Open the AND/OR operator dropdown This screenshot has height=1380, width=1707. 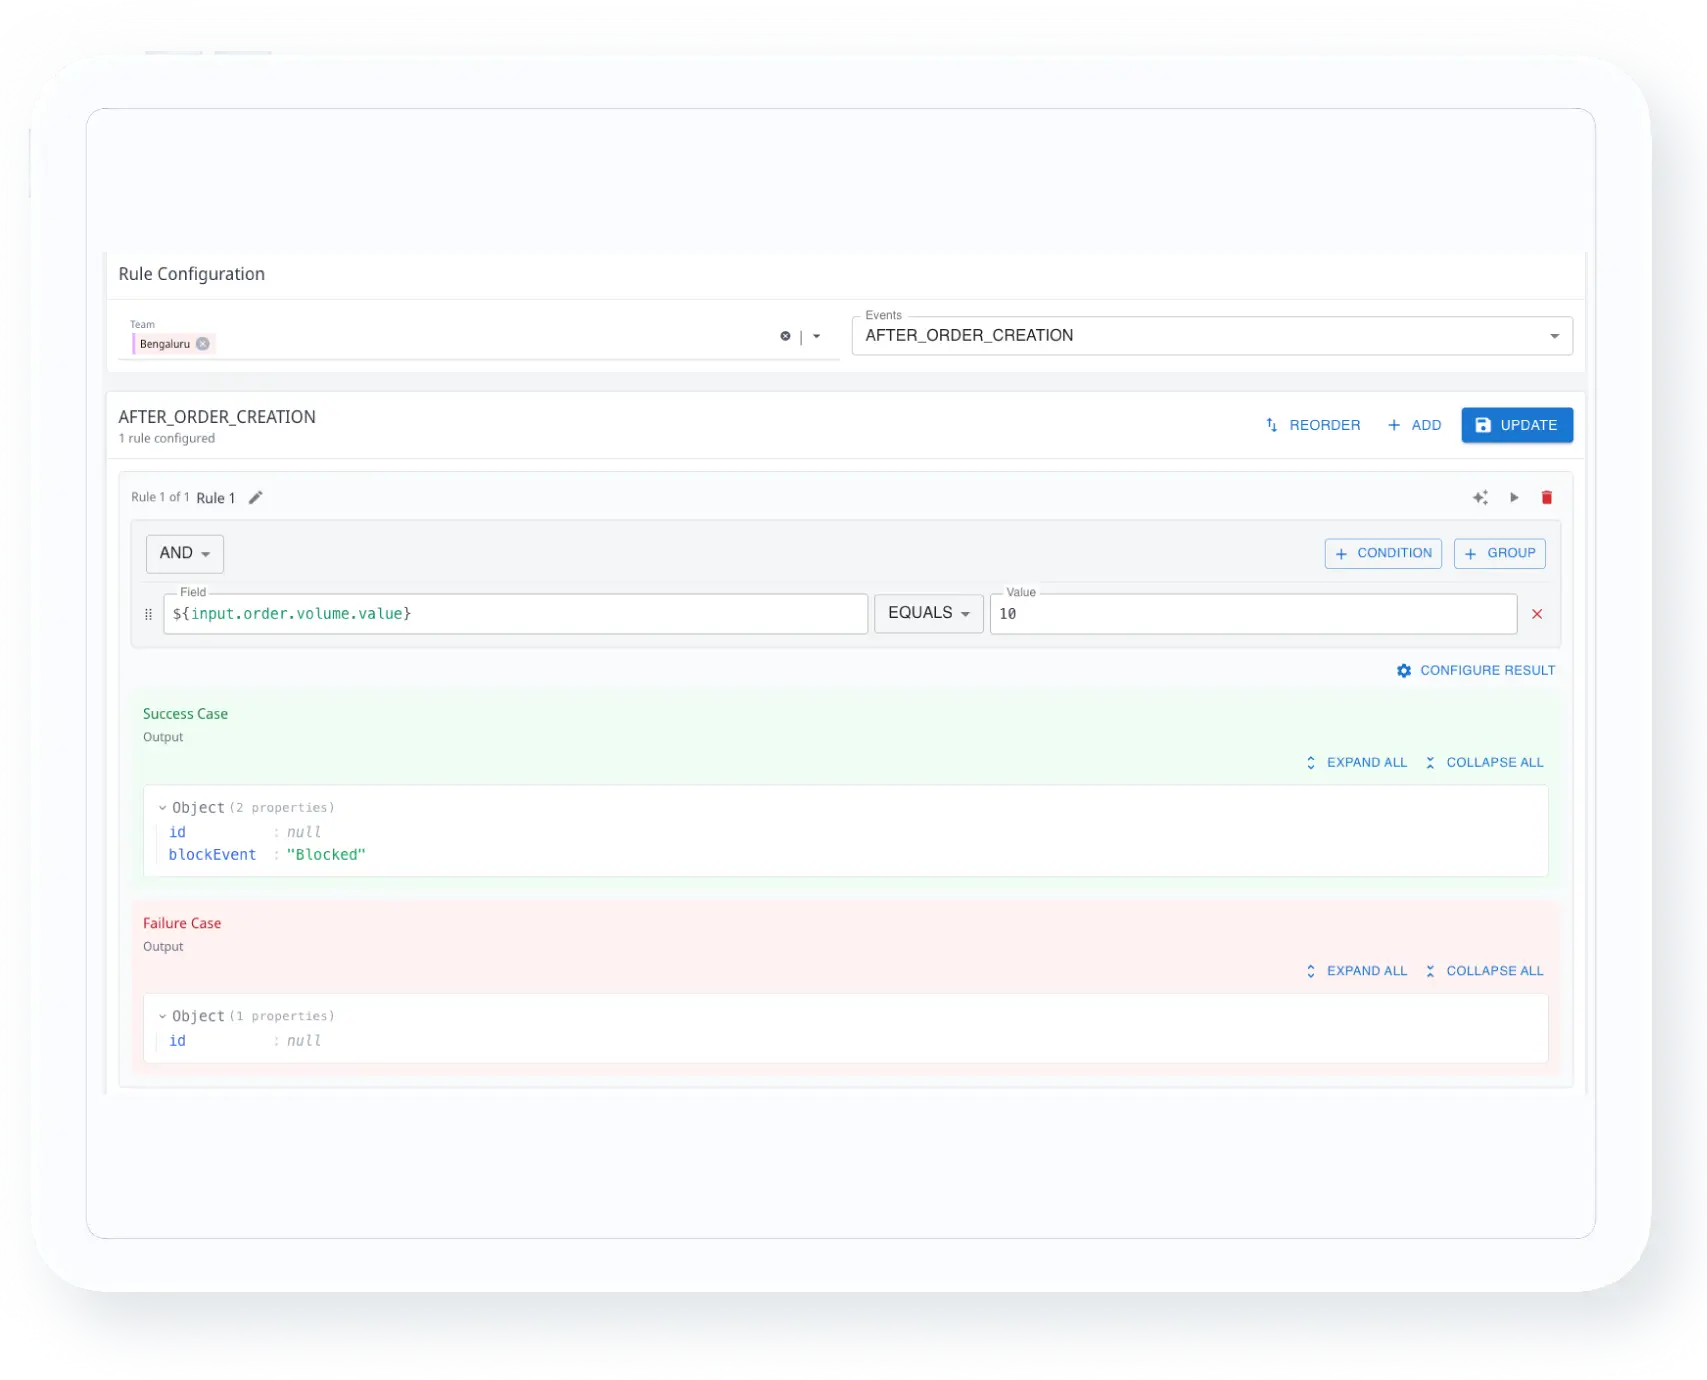tap(184, 553)
